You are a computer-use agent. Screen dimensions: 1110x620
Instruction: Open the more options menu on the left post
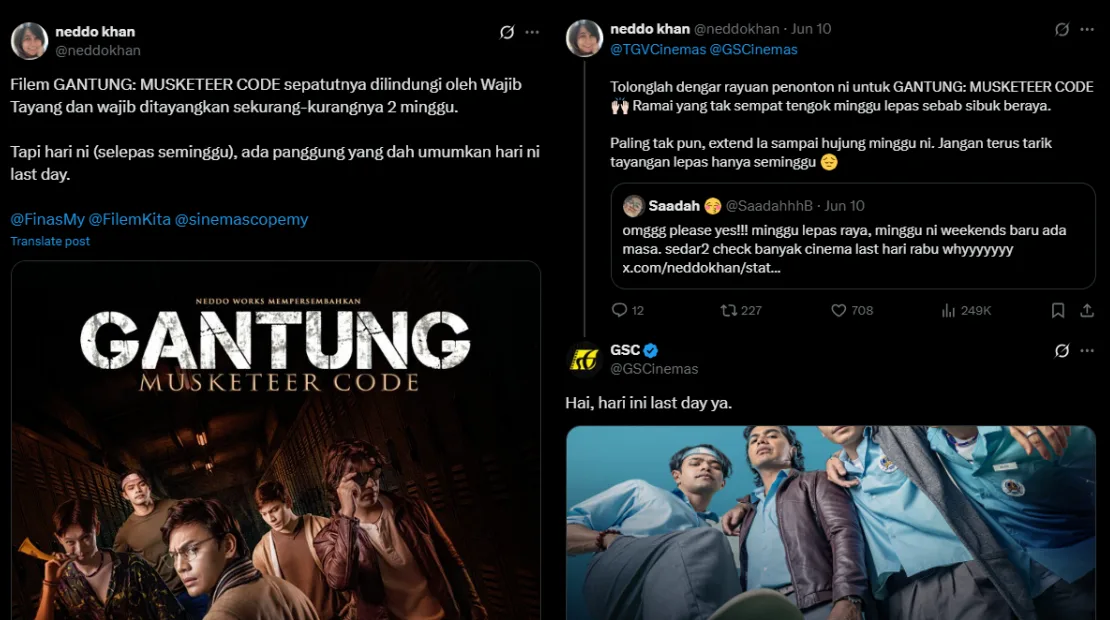(x=532, y=32)
